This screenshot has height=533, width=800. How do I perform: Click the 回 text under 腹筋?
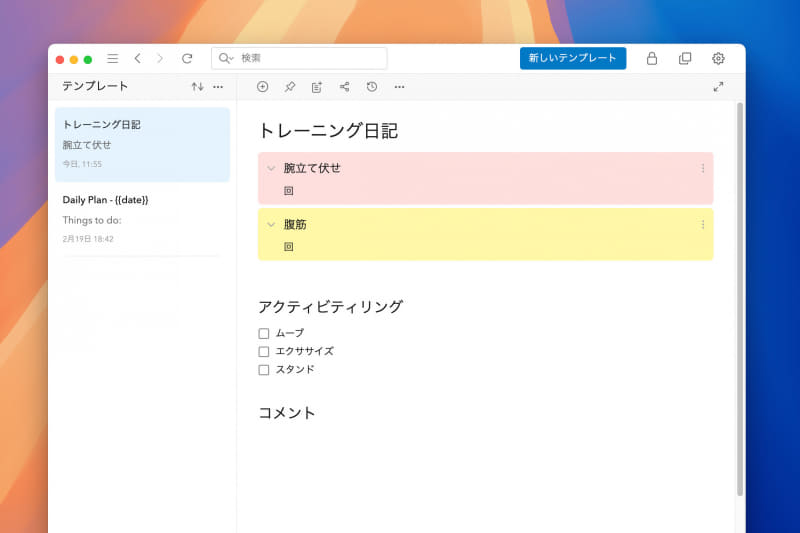(289, 247)
